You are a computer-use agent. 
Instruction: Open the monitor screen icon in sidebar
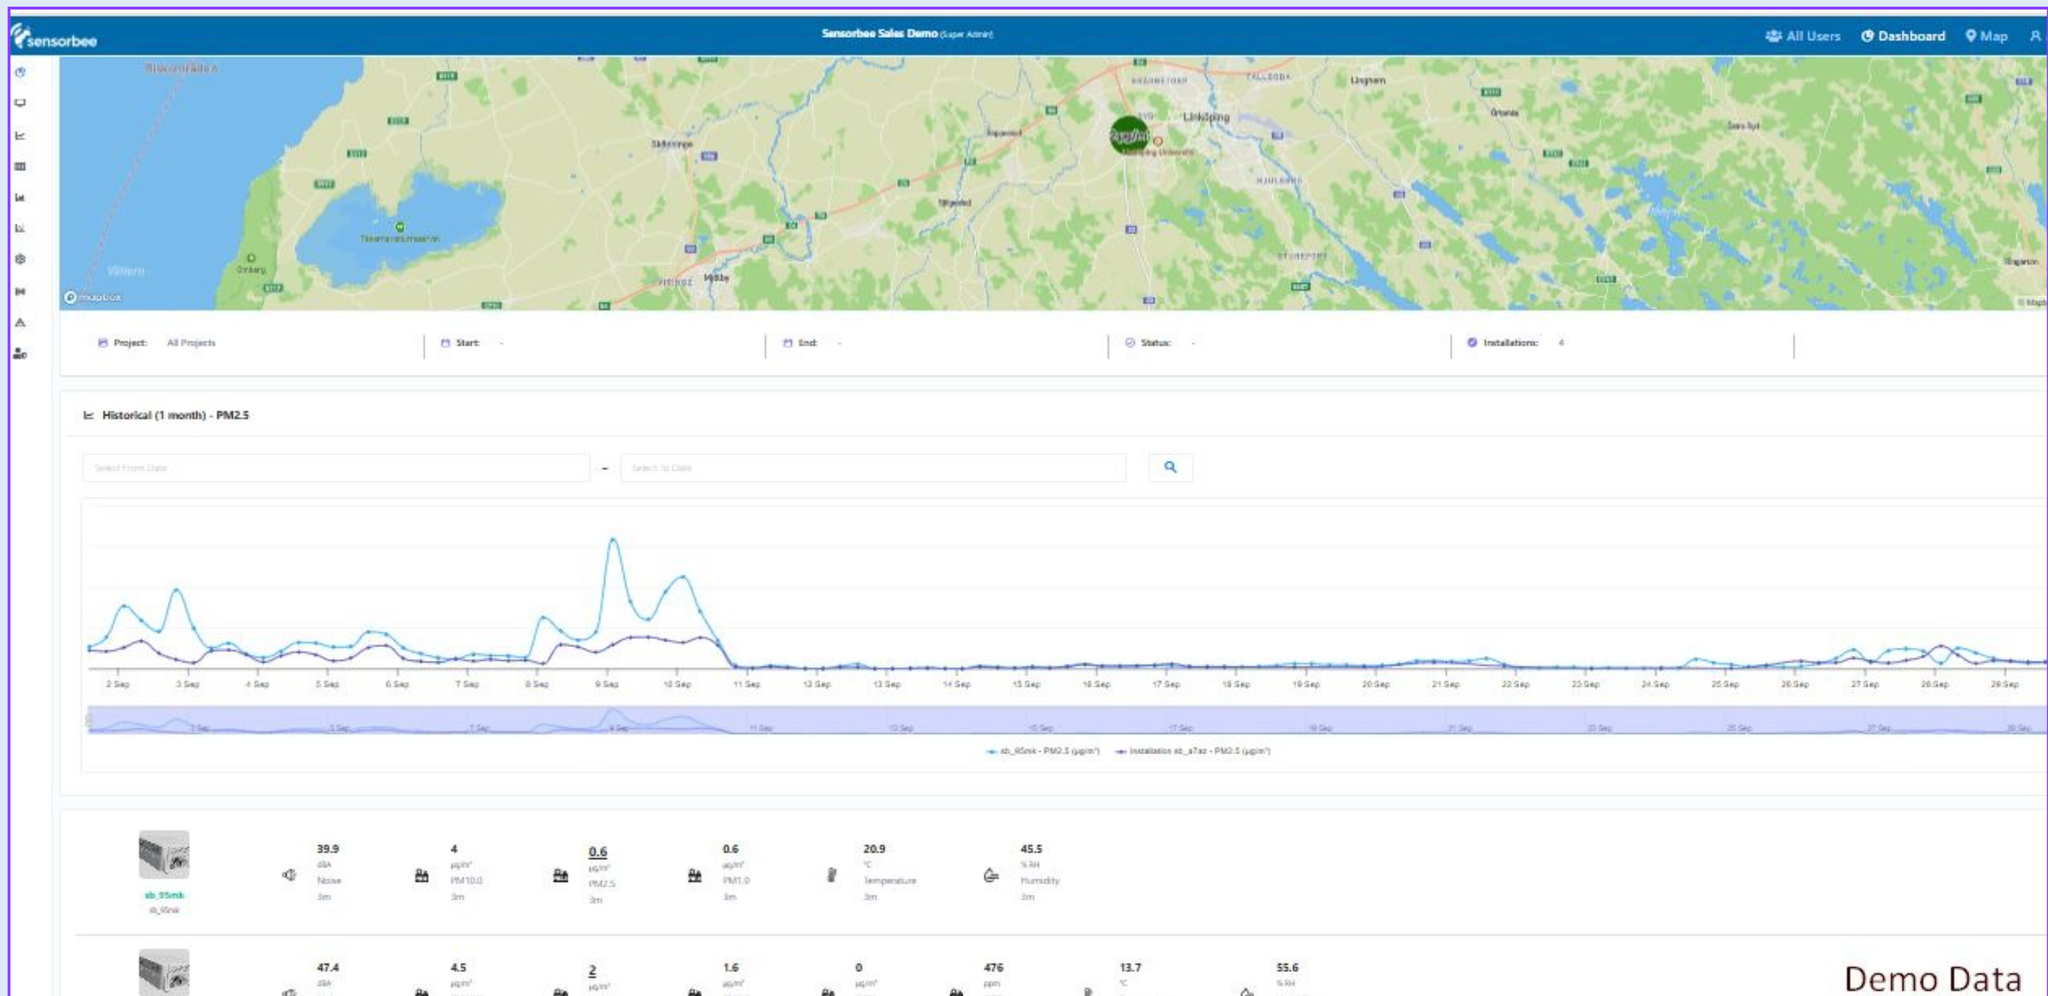pos(20,103)
